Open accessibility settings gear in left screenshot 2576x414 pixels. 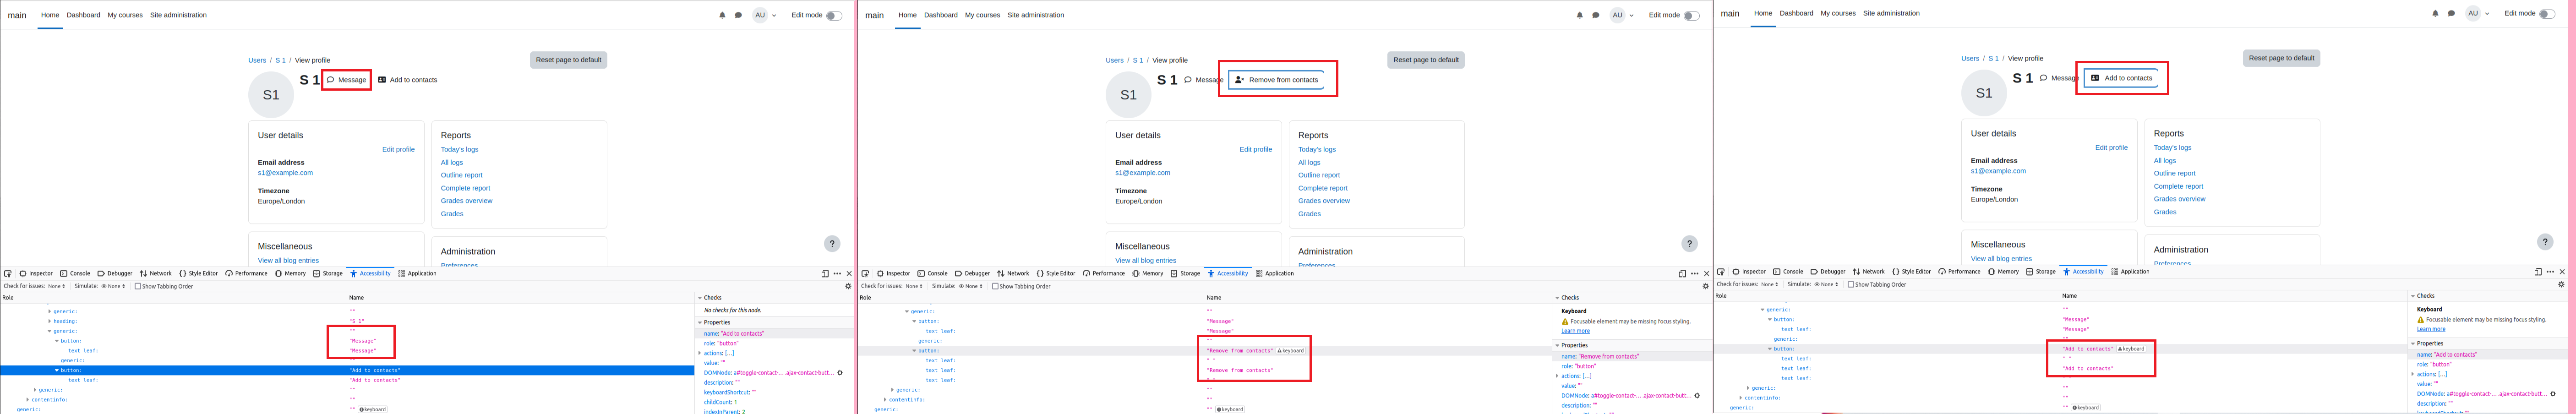point(848,286)
